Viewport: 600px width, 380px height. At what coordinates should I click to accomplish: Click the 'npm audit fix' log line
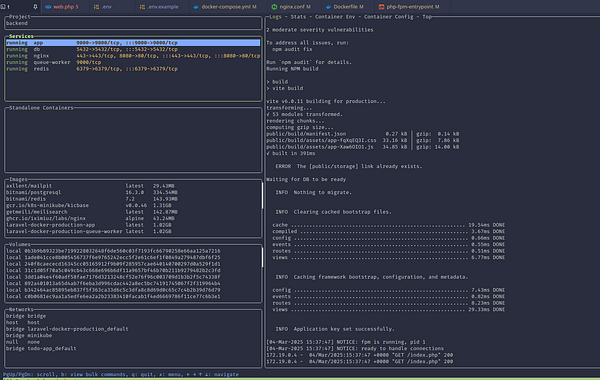click(x=292, y=49)
